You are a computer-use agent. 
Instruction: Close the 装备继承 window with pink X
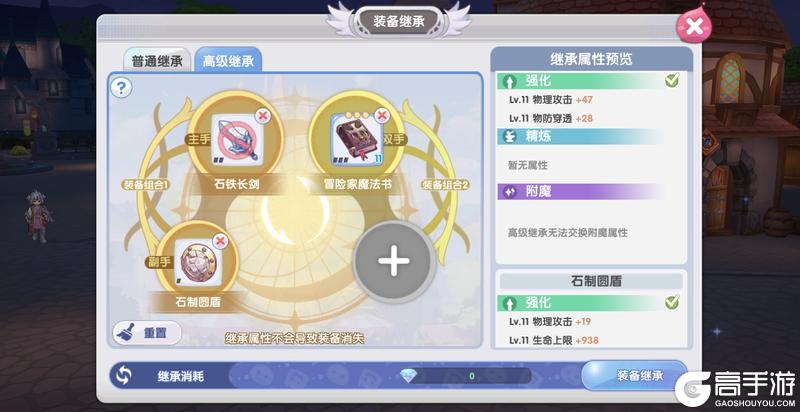pyautogui.click(x=693, y=25)
